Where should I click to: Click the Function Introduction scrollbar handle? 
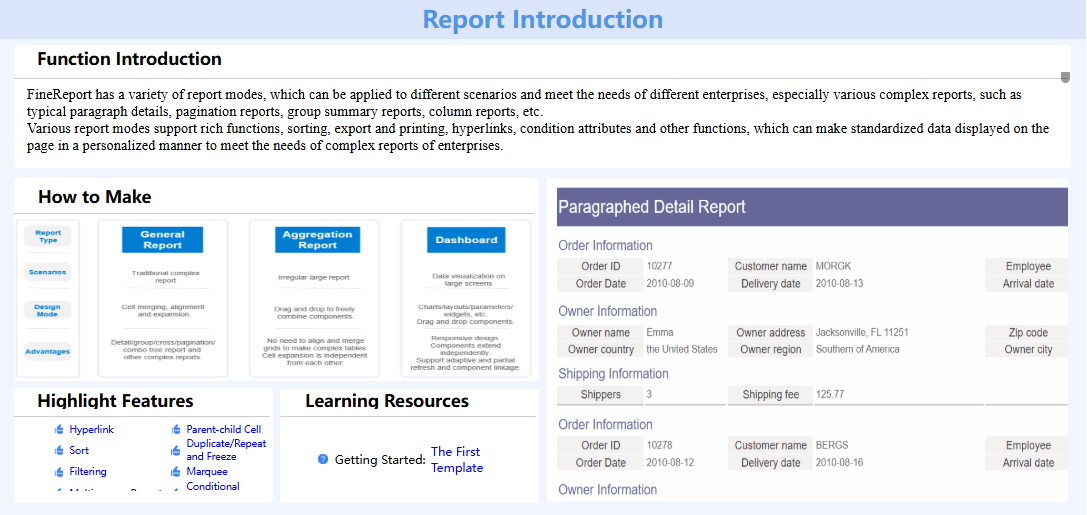click(x=1066, y=76)
